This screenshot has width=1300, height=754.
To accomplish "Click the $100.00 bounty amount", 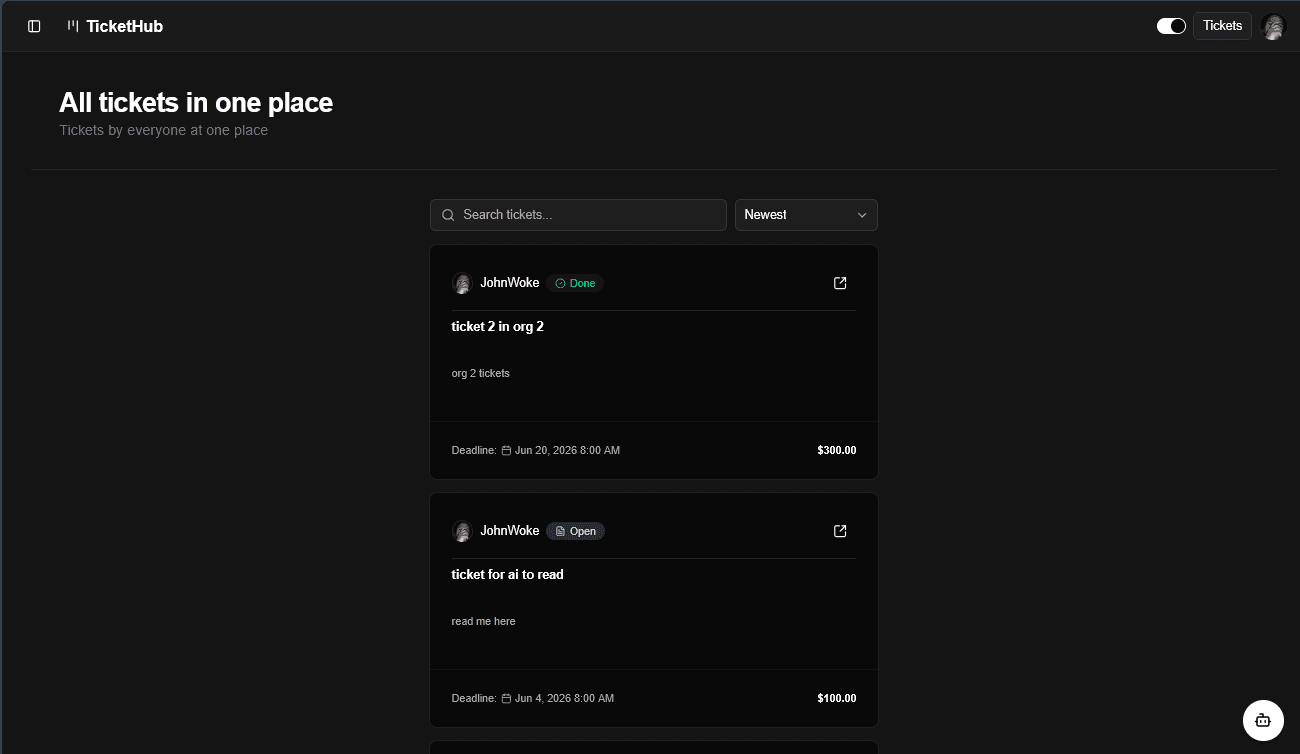I will pos(837,698).
